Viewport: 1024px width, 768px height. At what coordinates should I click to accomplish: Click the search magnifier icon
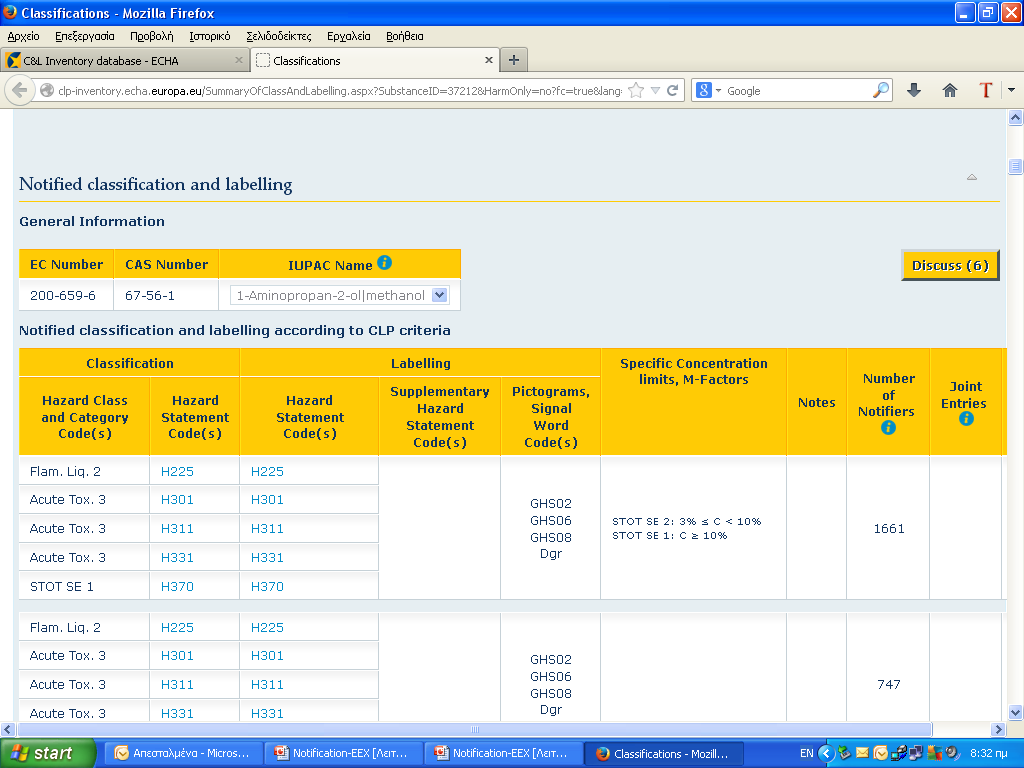[x=880, y=90]
